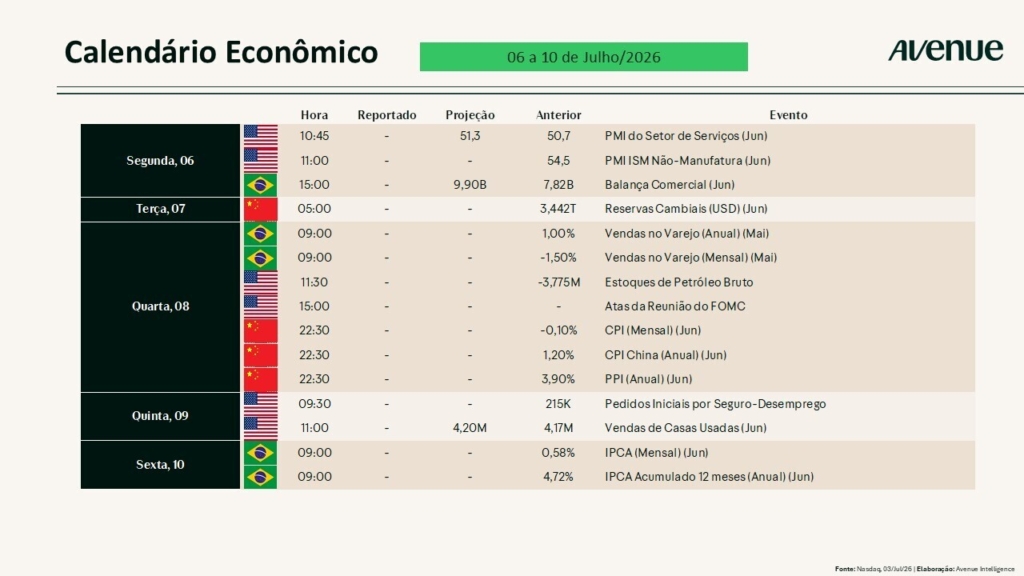Click the Brazil flag beside Vendas no Varejo (Mensal)

[261, 258]
